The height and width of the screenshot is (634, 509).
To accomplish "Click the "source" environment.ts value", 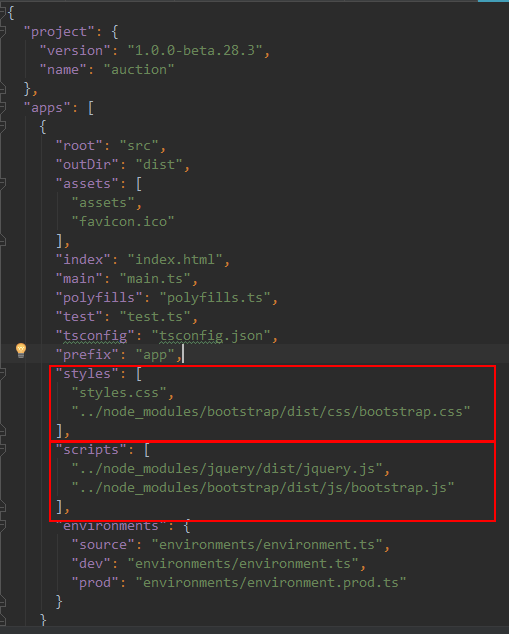I will pos(267,545).
